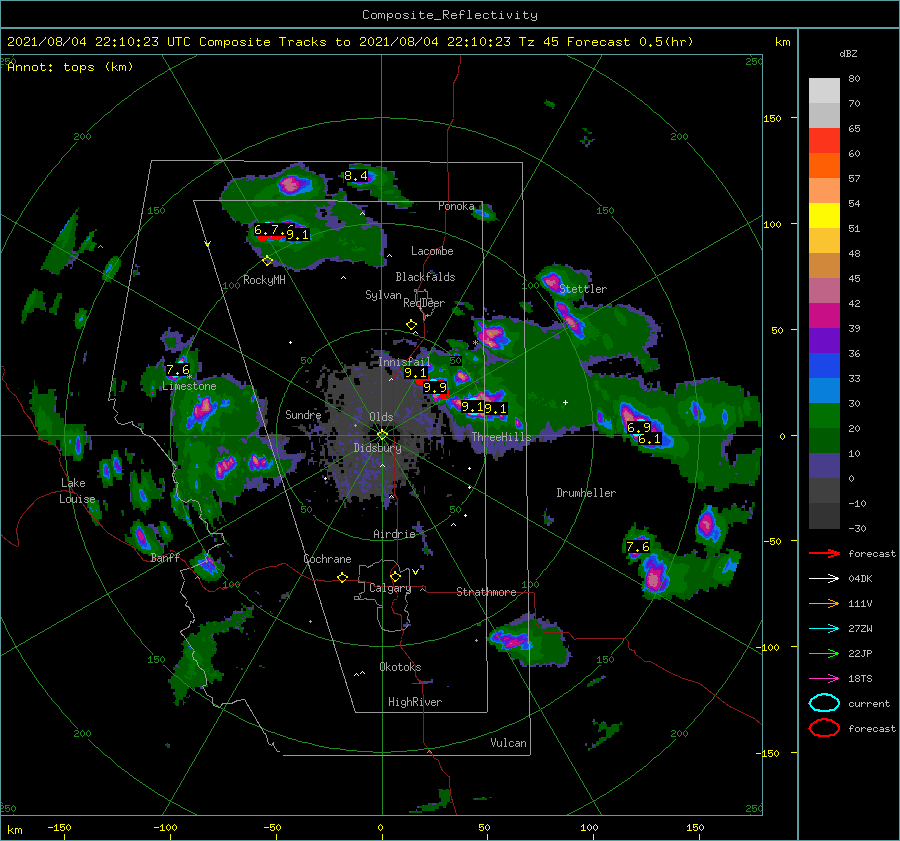
Task: Click the storm top label 6.1
Action: (x=650, y=439)
